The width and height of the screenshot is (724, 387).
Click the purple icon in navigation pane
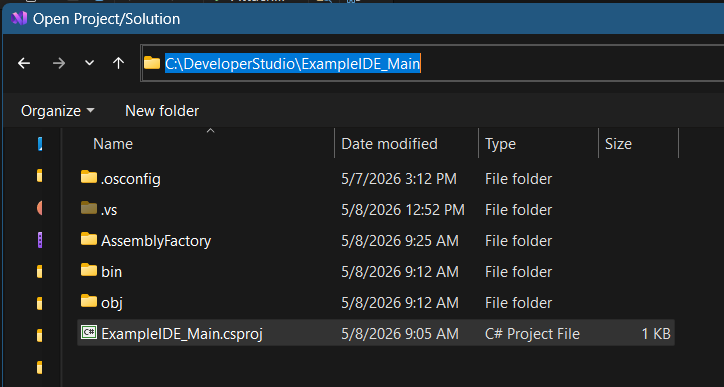pyautogui.click(x=40, y=240)
